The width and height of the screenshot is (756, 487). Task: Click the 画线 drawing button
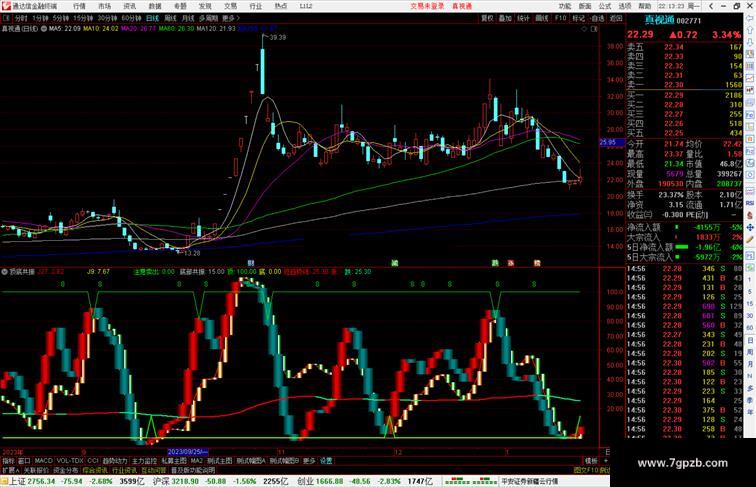coord(542,18)
